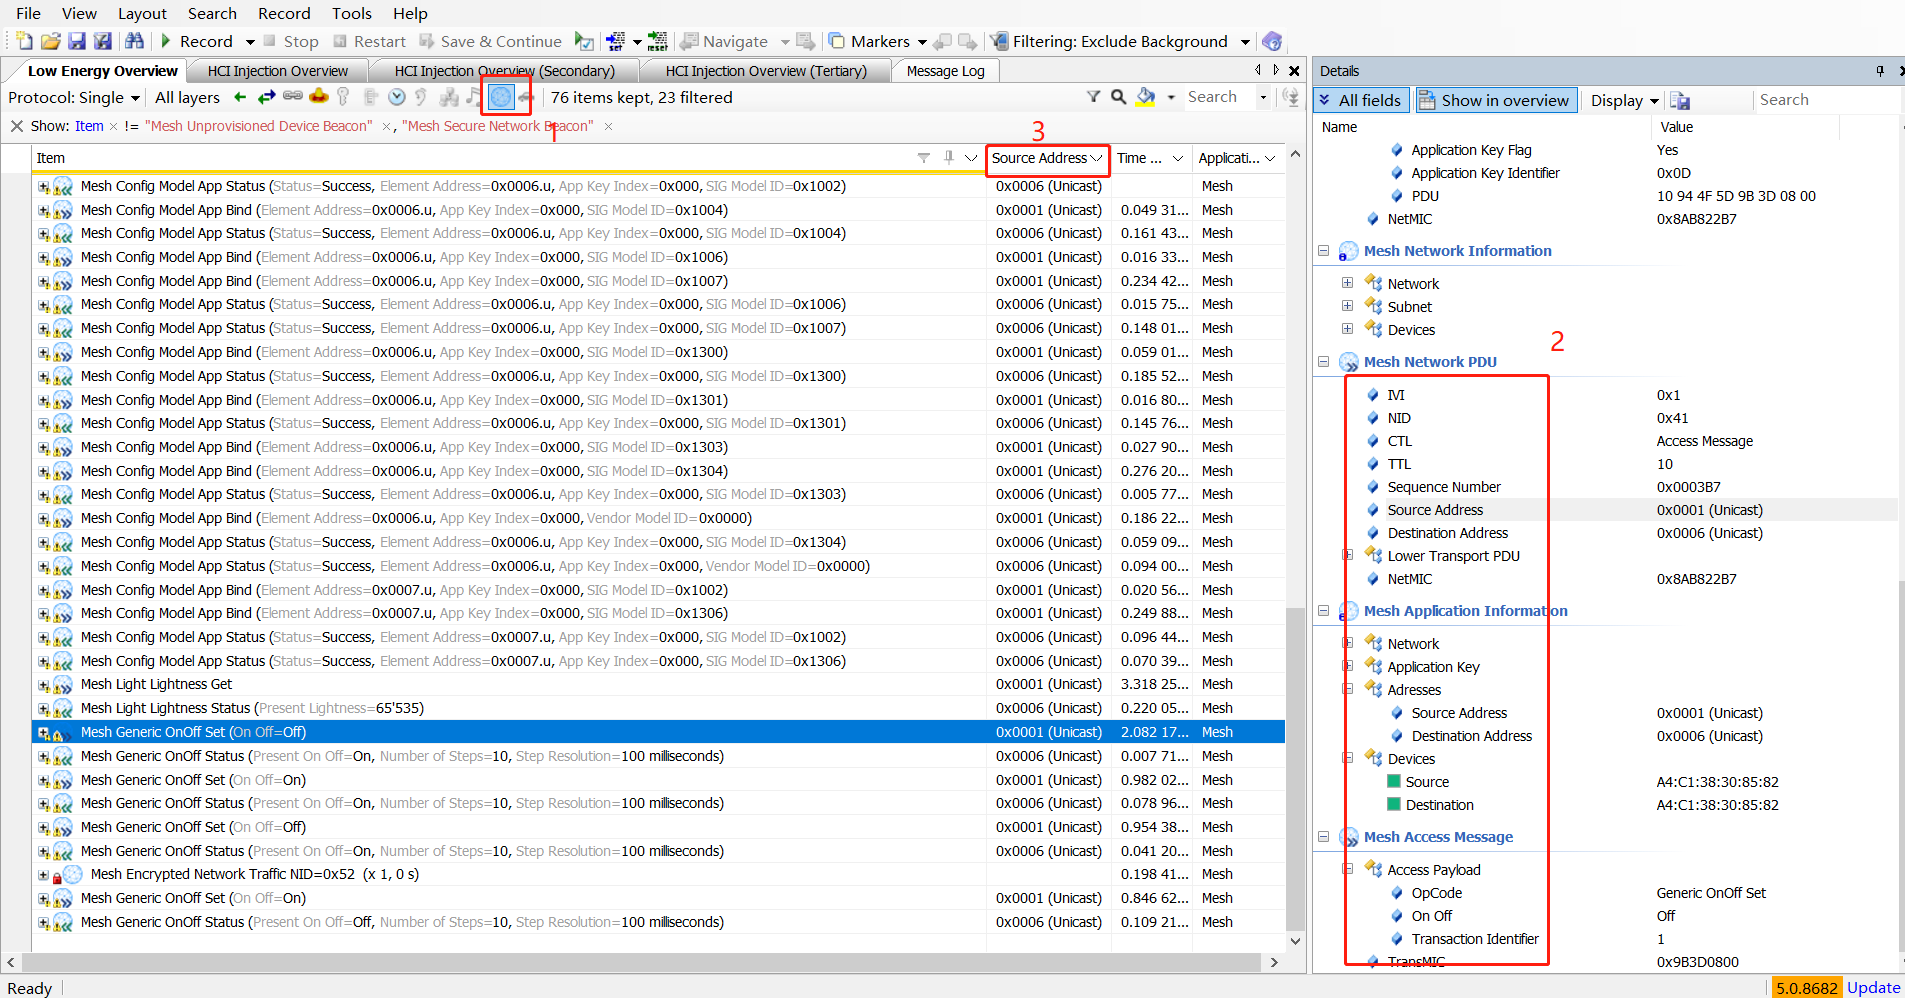The image size is (1905, 998).
Task: Click the magnifier search icon
Action: pos(1119,97)
